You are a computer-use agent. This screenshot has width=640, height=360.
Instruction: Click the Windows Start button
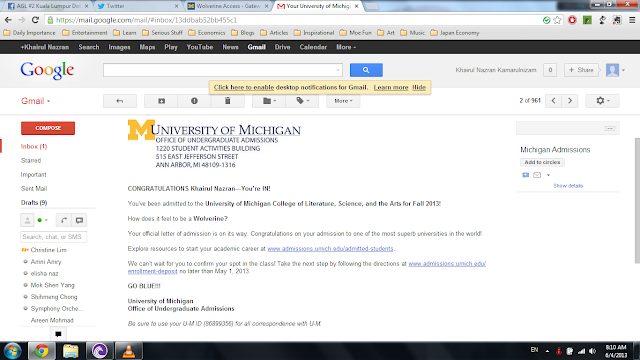[13, 351]
